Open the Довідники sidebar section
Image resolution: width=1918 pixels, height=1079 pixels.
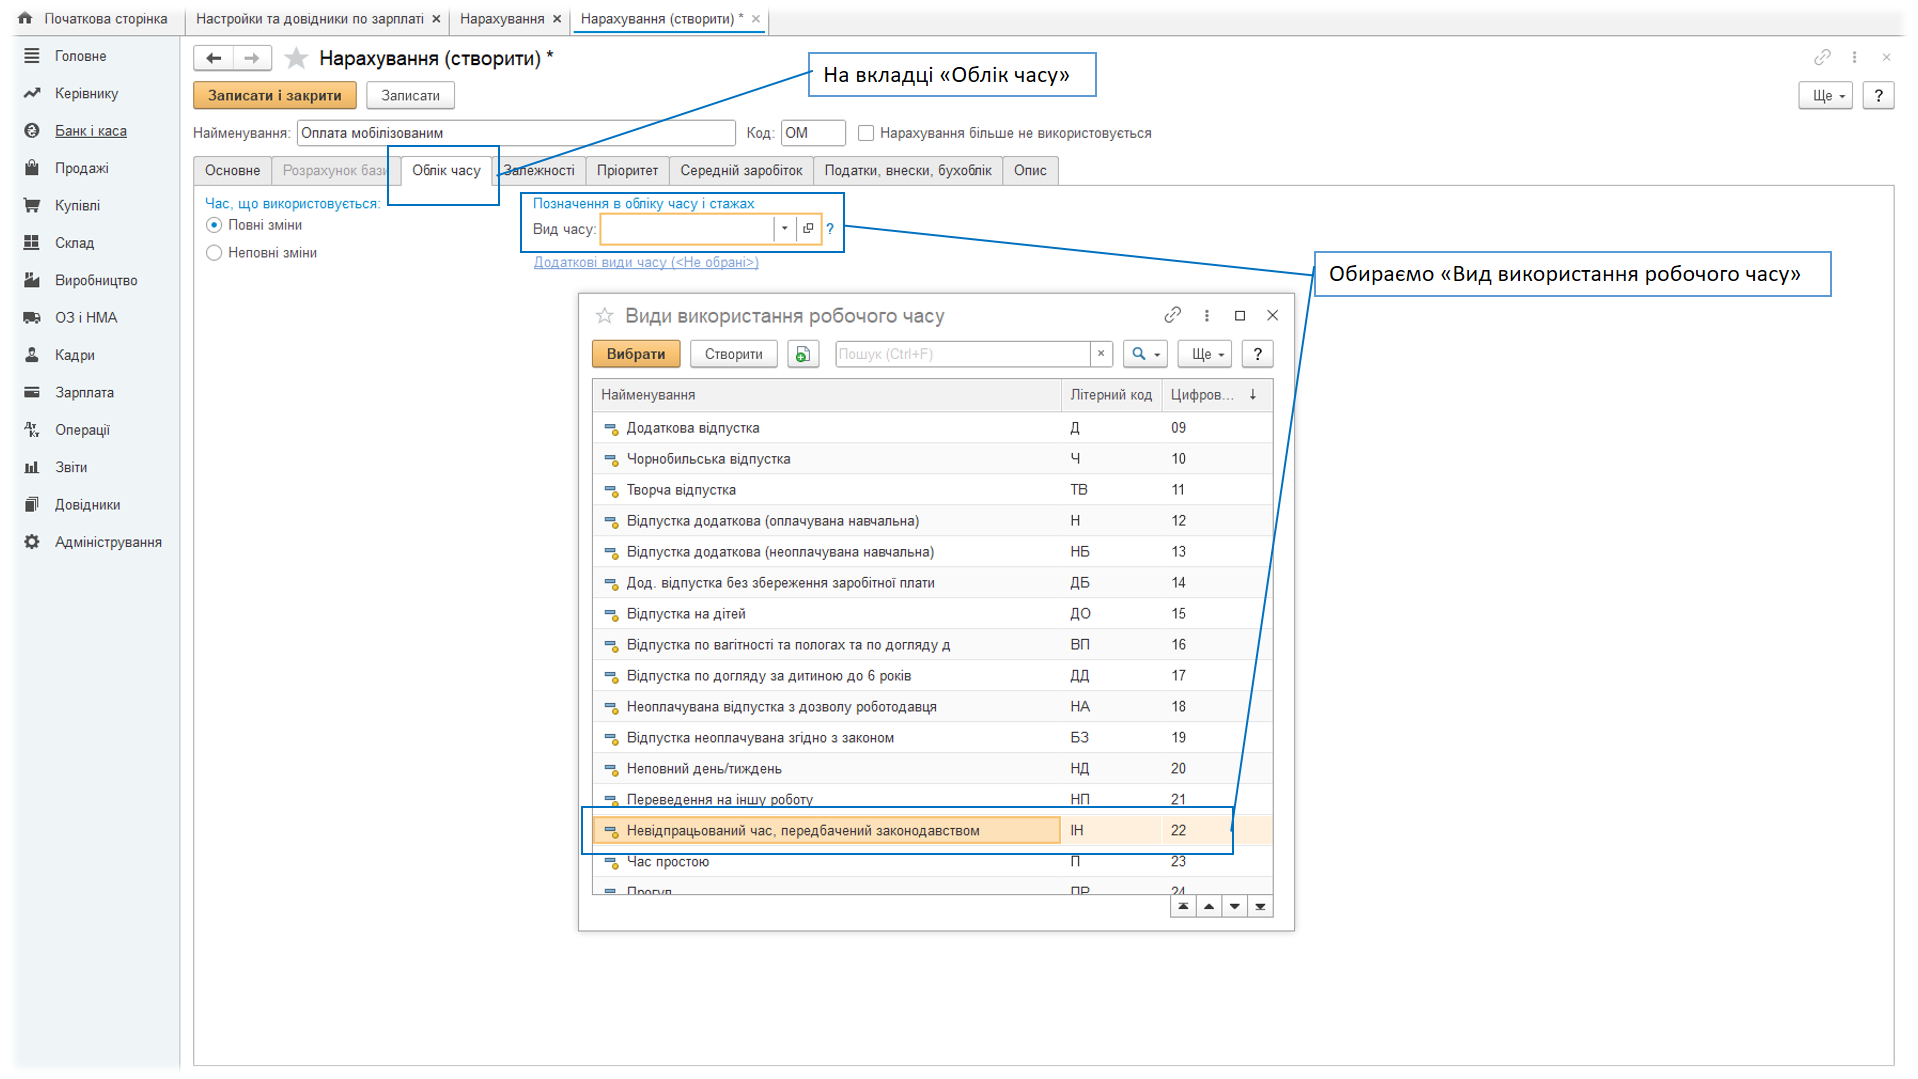click(x=87, y=505)
